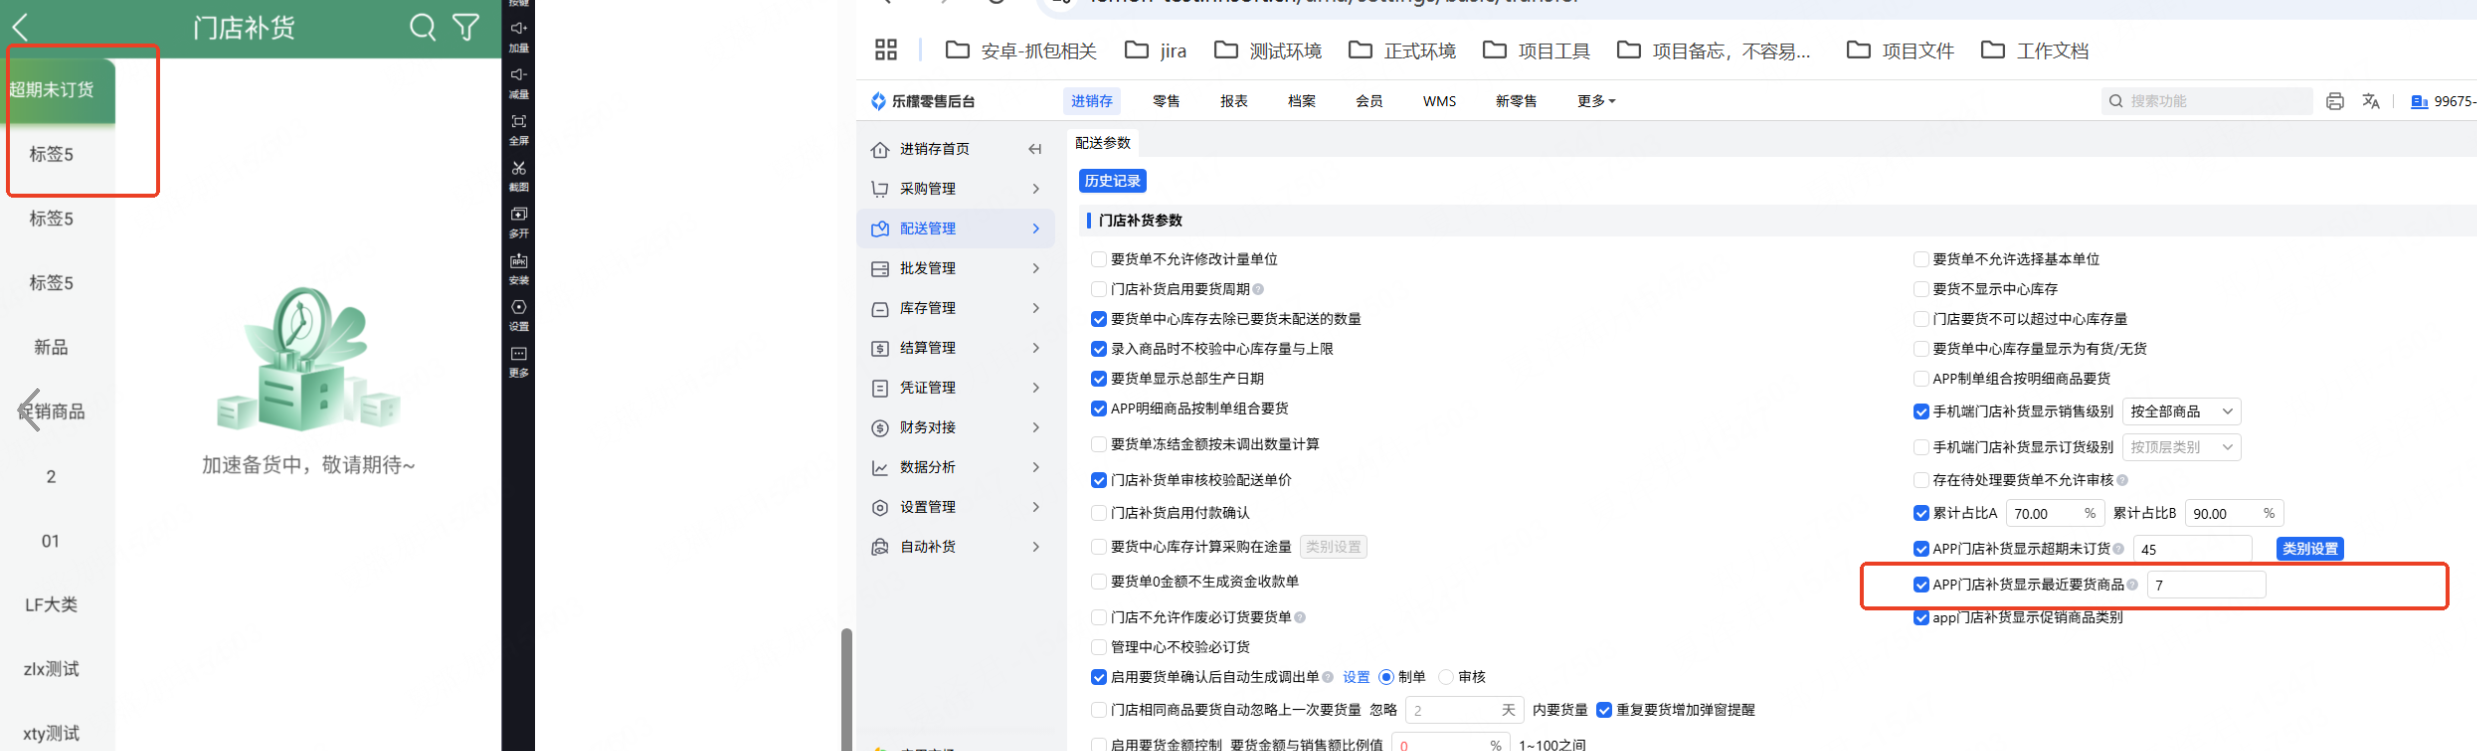Expand 设置管理 sidebar chevron
This screenshot has width=2477, height=751.
pyautogui.click(x=1036, y=507)
